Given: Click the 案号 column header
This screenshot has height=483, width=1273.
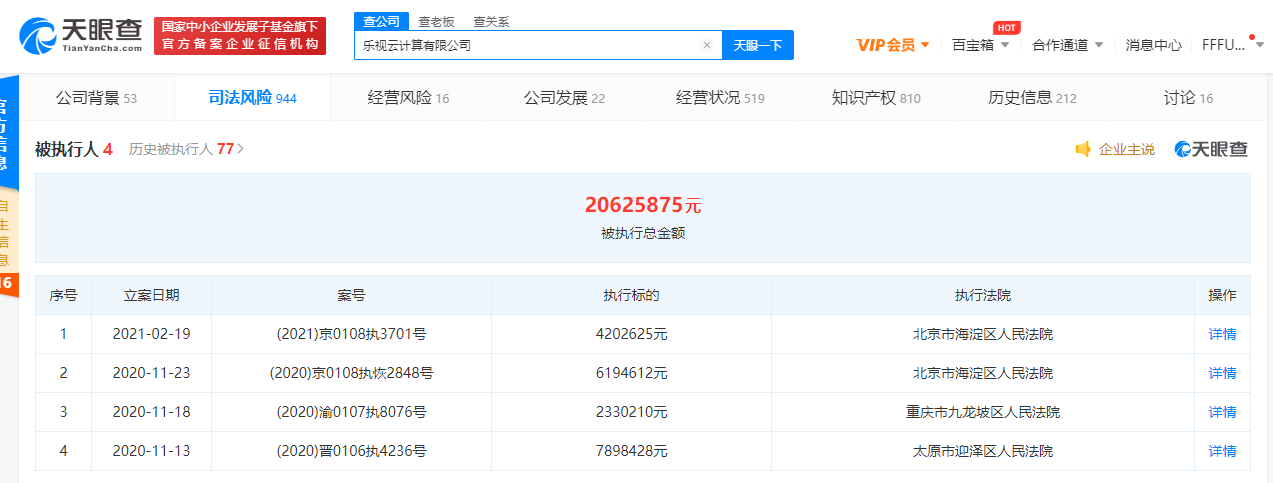Looking at the screenshot, I should coord(351,295).
